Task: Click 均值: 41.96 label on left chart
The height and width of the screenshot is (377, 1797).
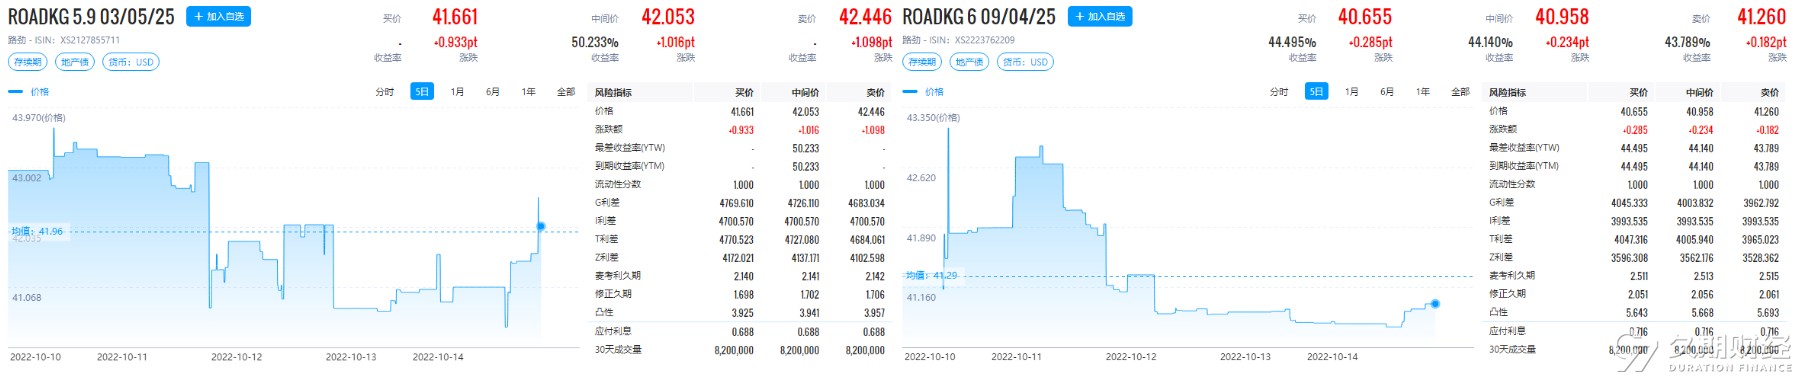Action: click(37, 231)
